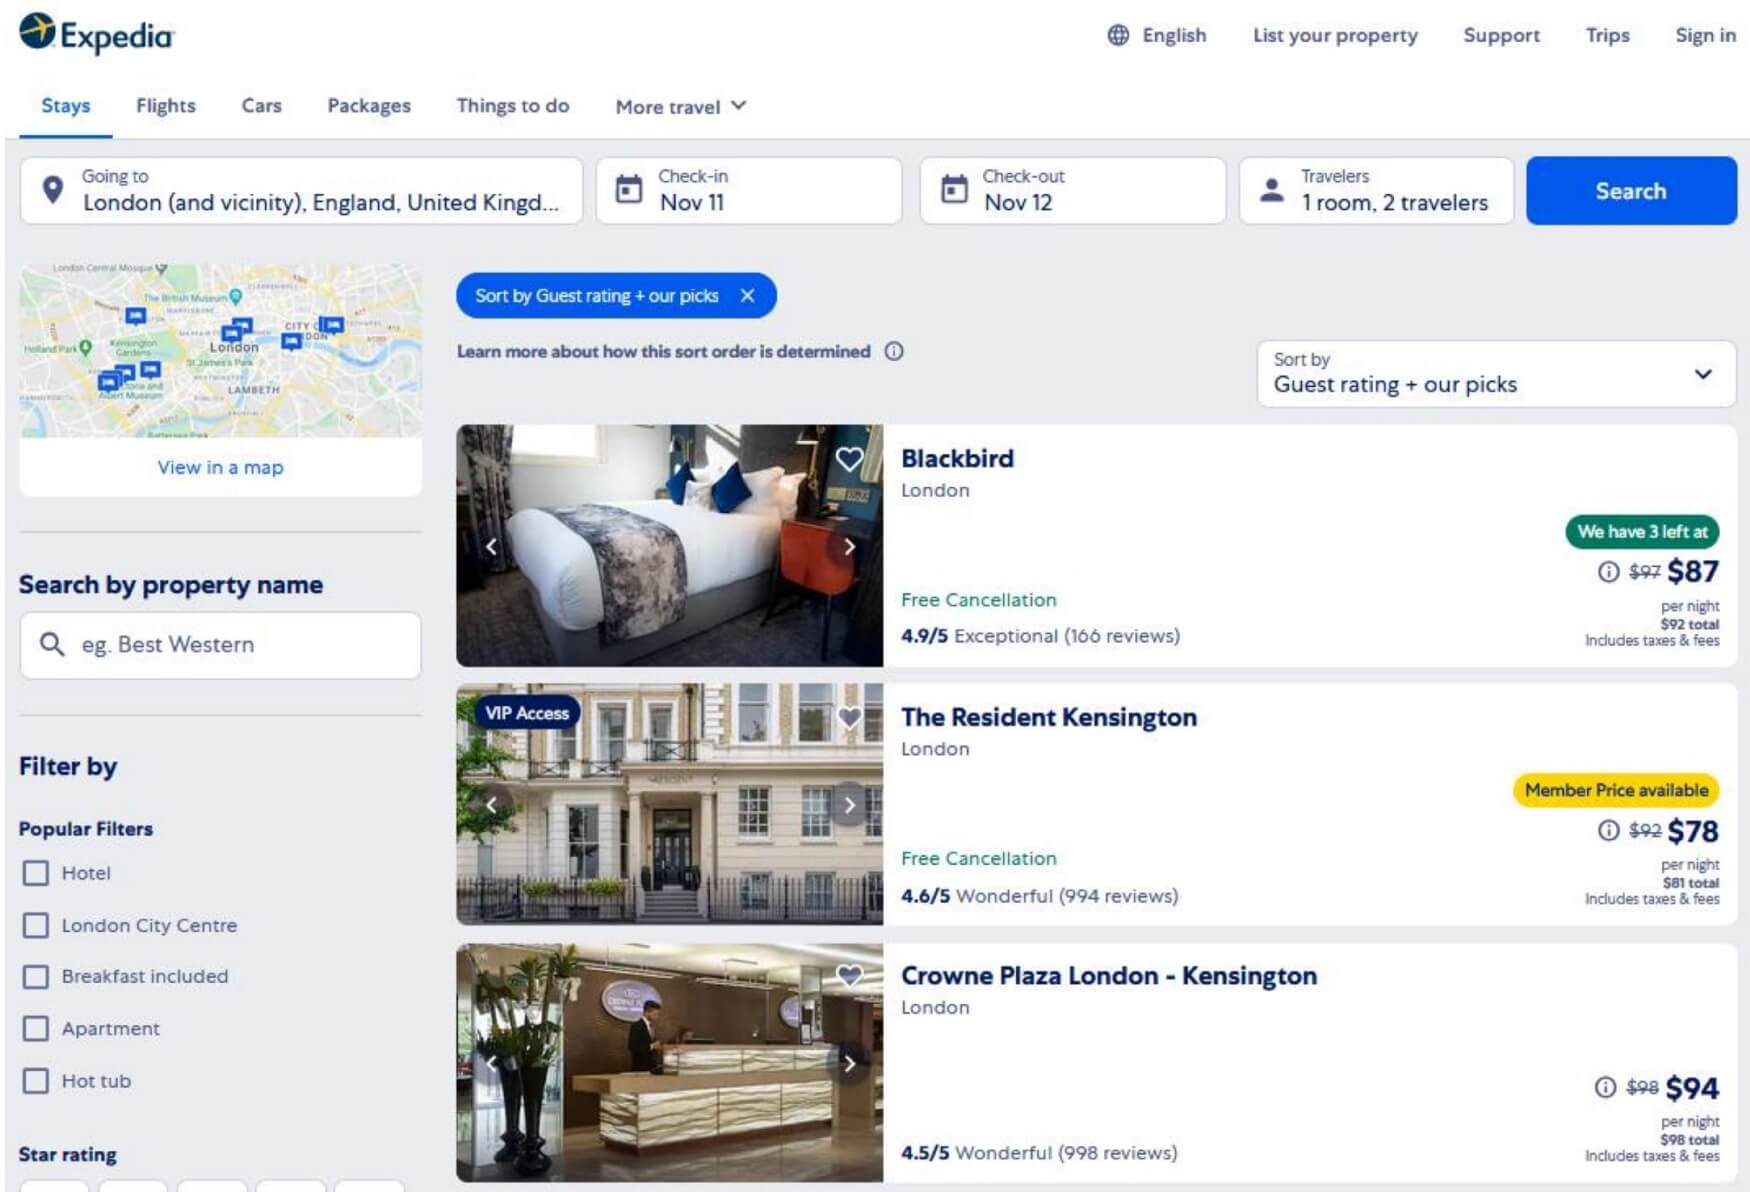This screenshot has height=1192, width=1750.
Task: Remove the Guest rating sort chip with X
Action: pyautogui.click(x=747, y=296)
